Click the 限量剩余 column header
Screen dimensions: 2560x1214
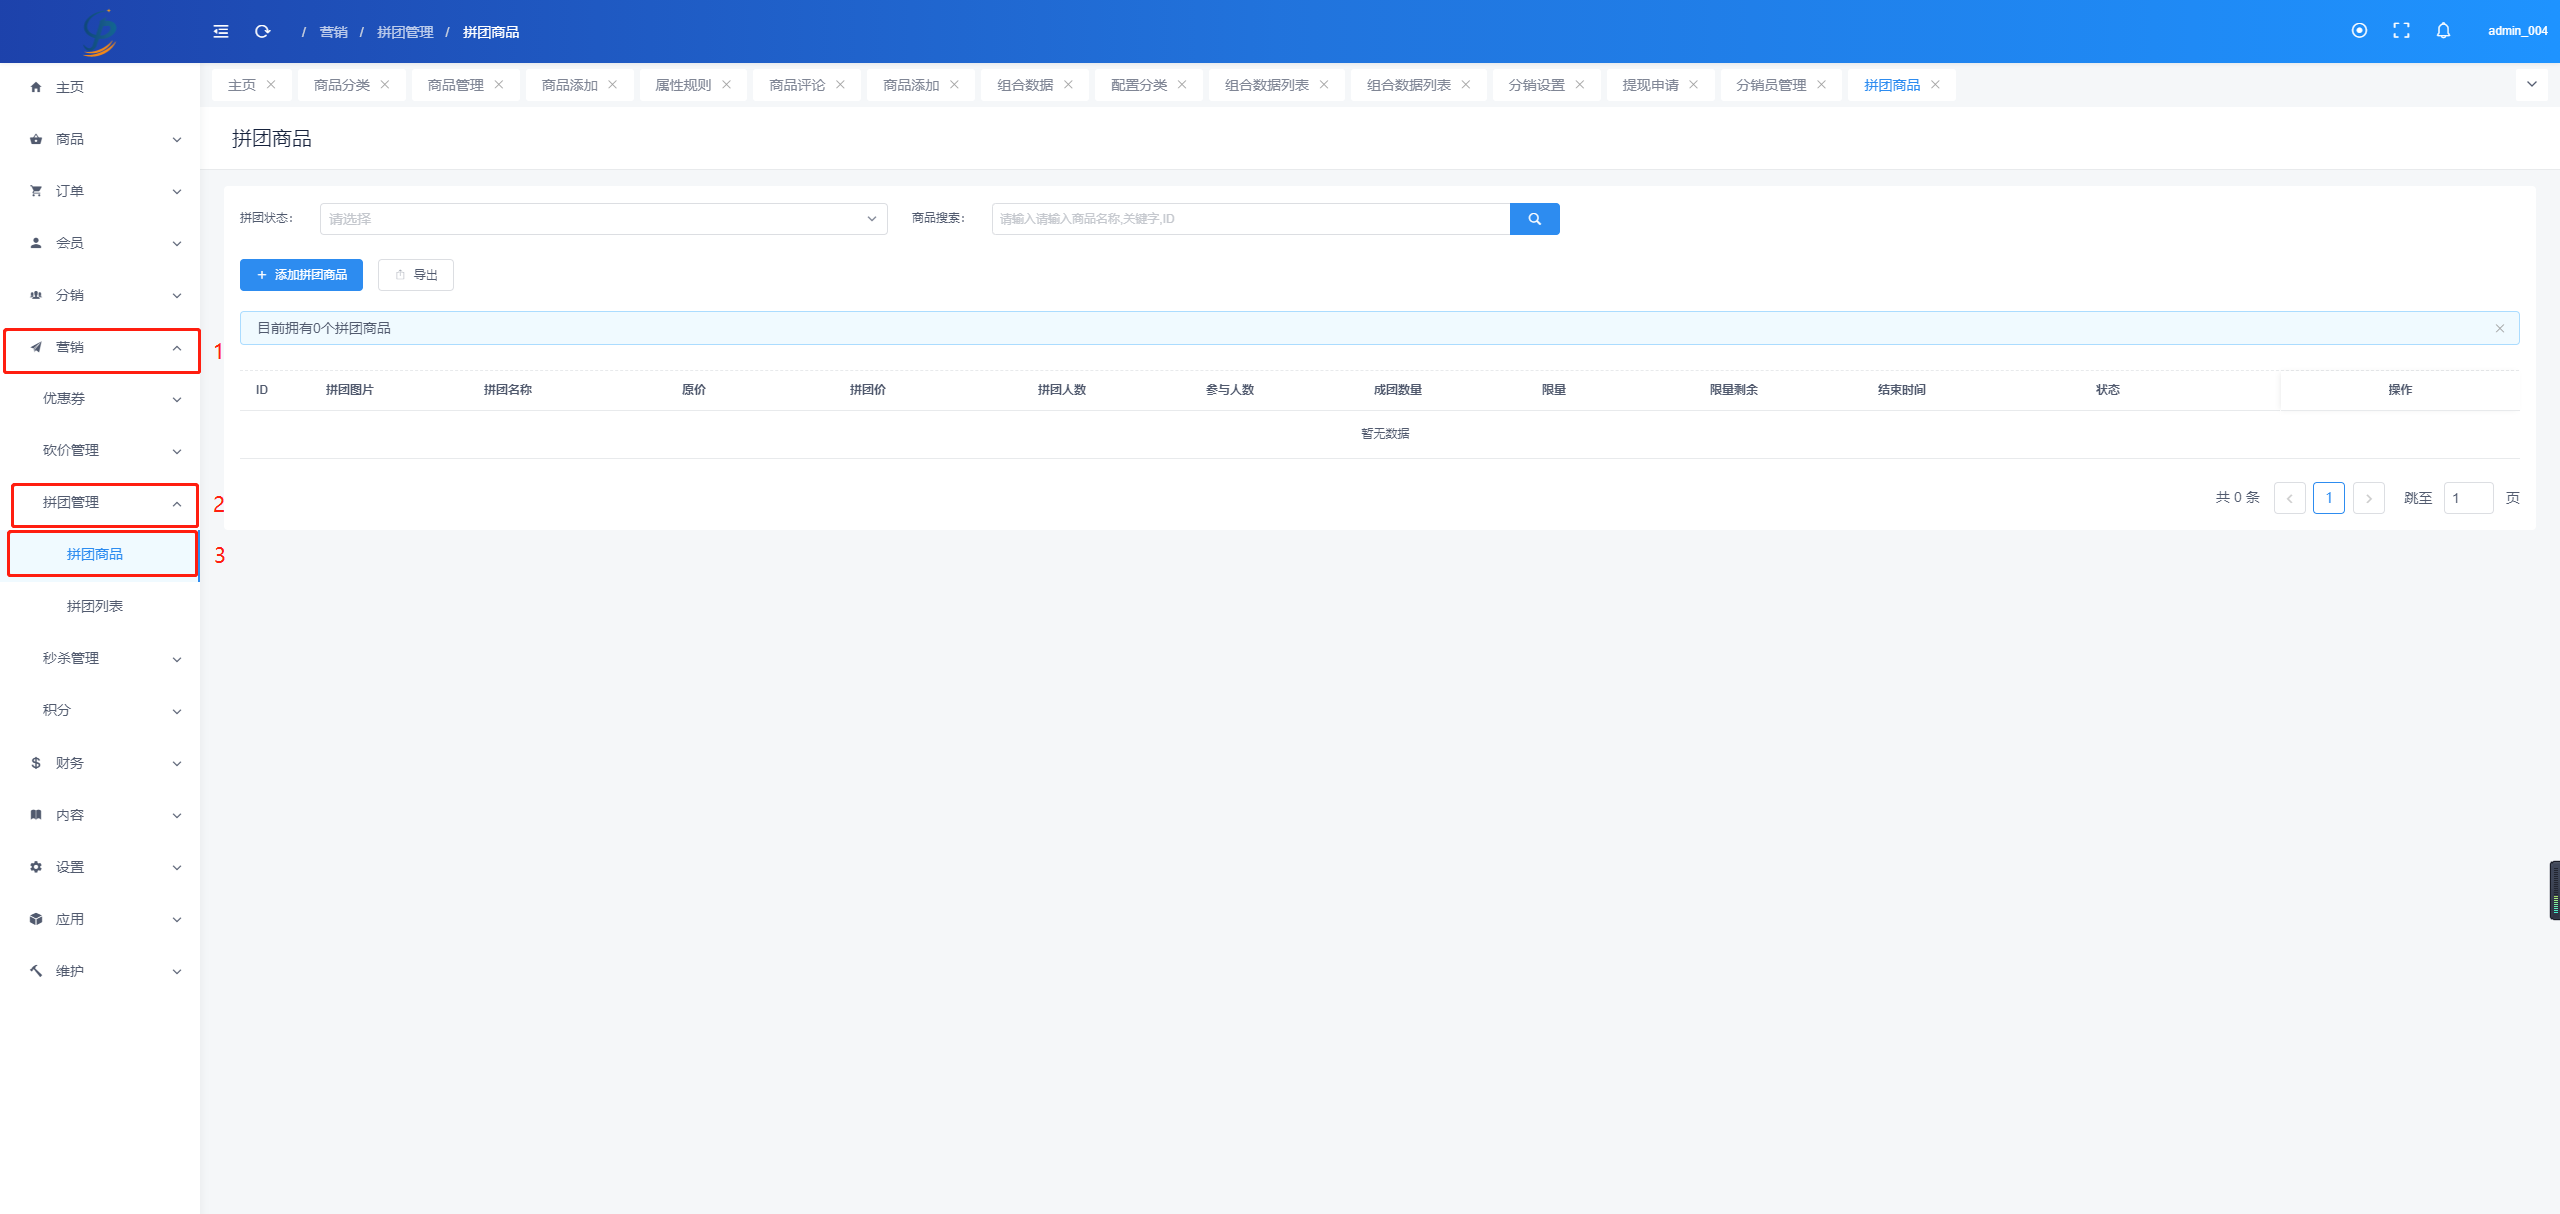pyautogui.click(x=1734, y=390)
